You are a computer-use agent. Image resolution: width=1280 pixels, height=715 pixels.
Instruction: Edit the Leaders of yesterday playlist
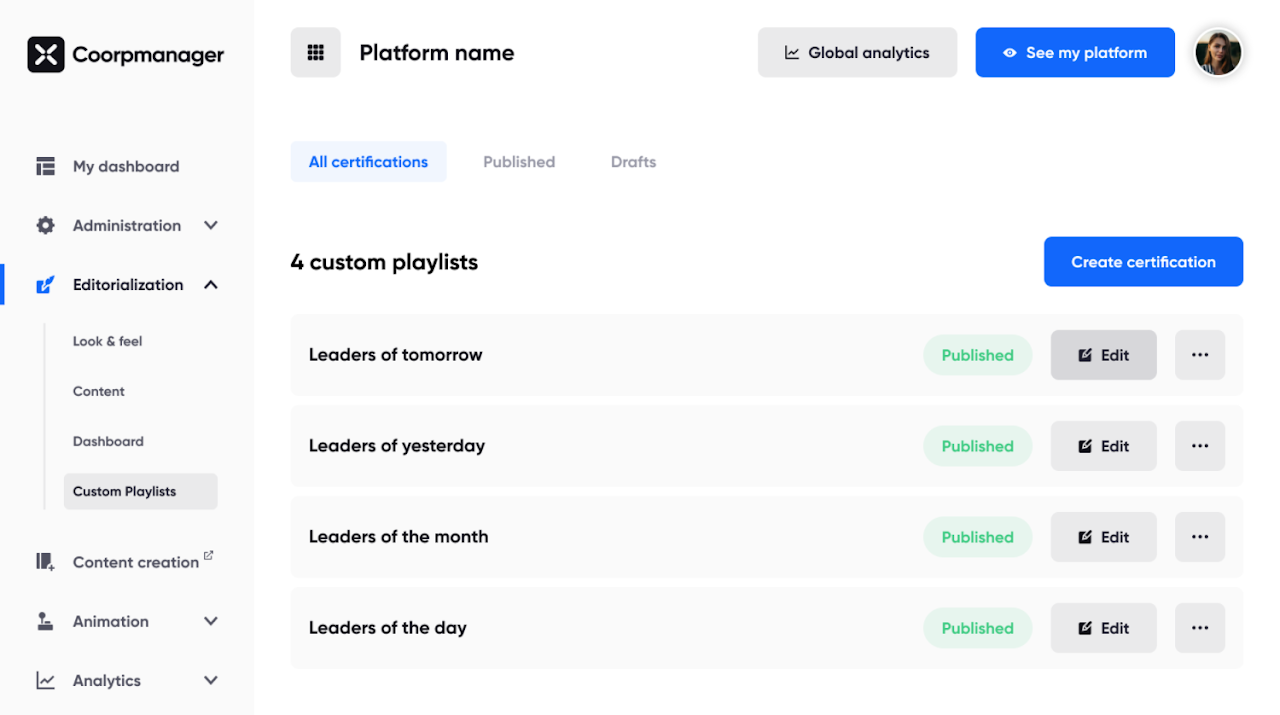coord(1104,446)
